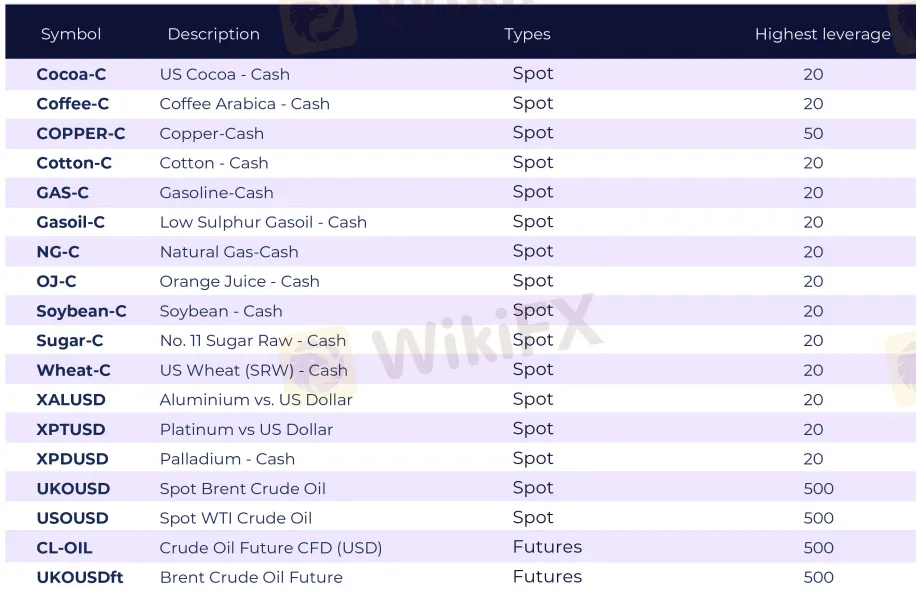Select the Cocoa-C symbol
Screen dimensions: 916x589
click(71, 74)
